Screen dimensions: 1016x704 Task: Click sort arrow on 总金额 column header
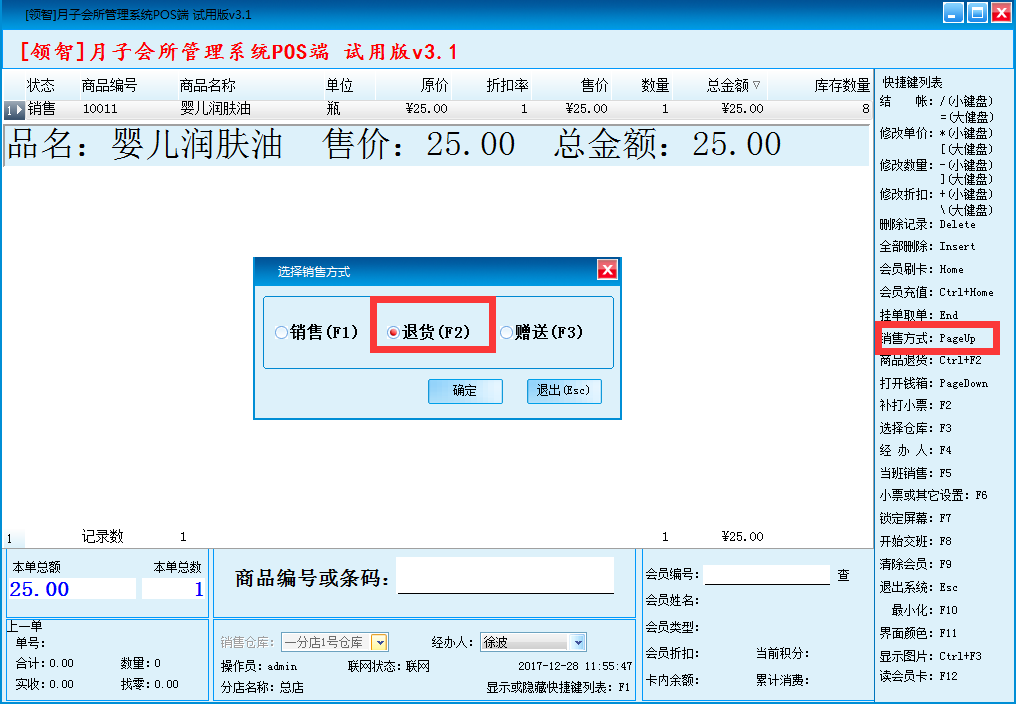[756, 86]
